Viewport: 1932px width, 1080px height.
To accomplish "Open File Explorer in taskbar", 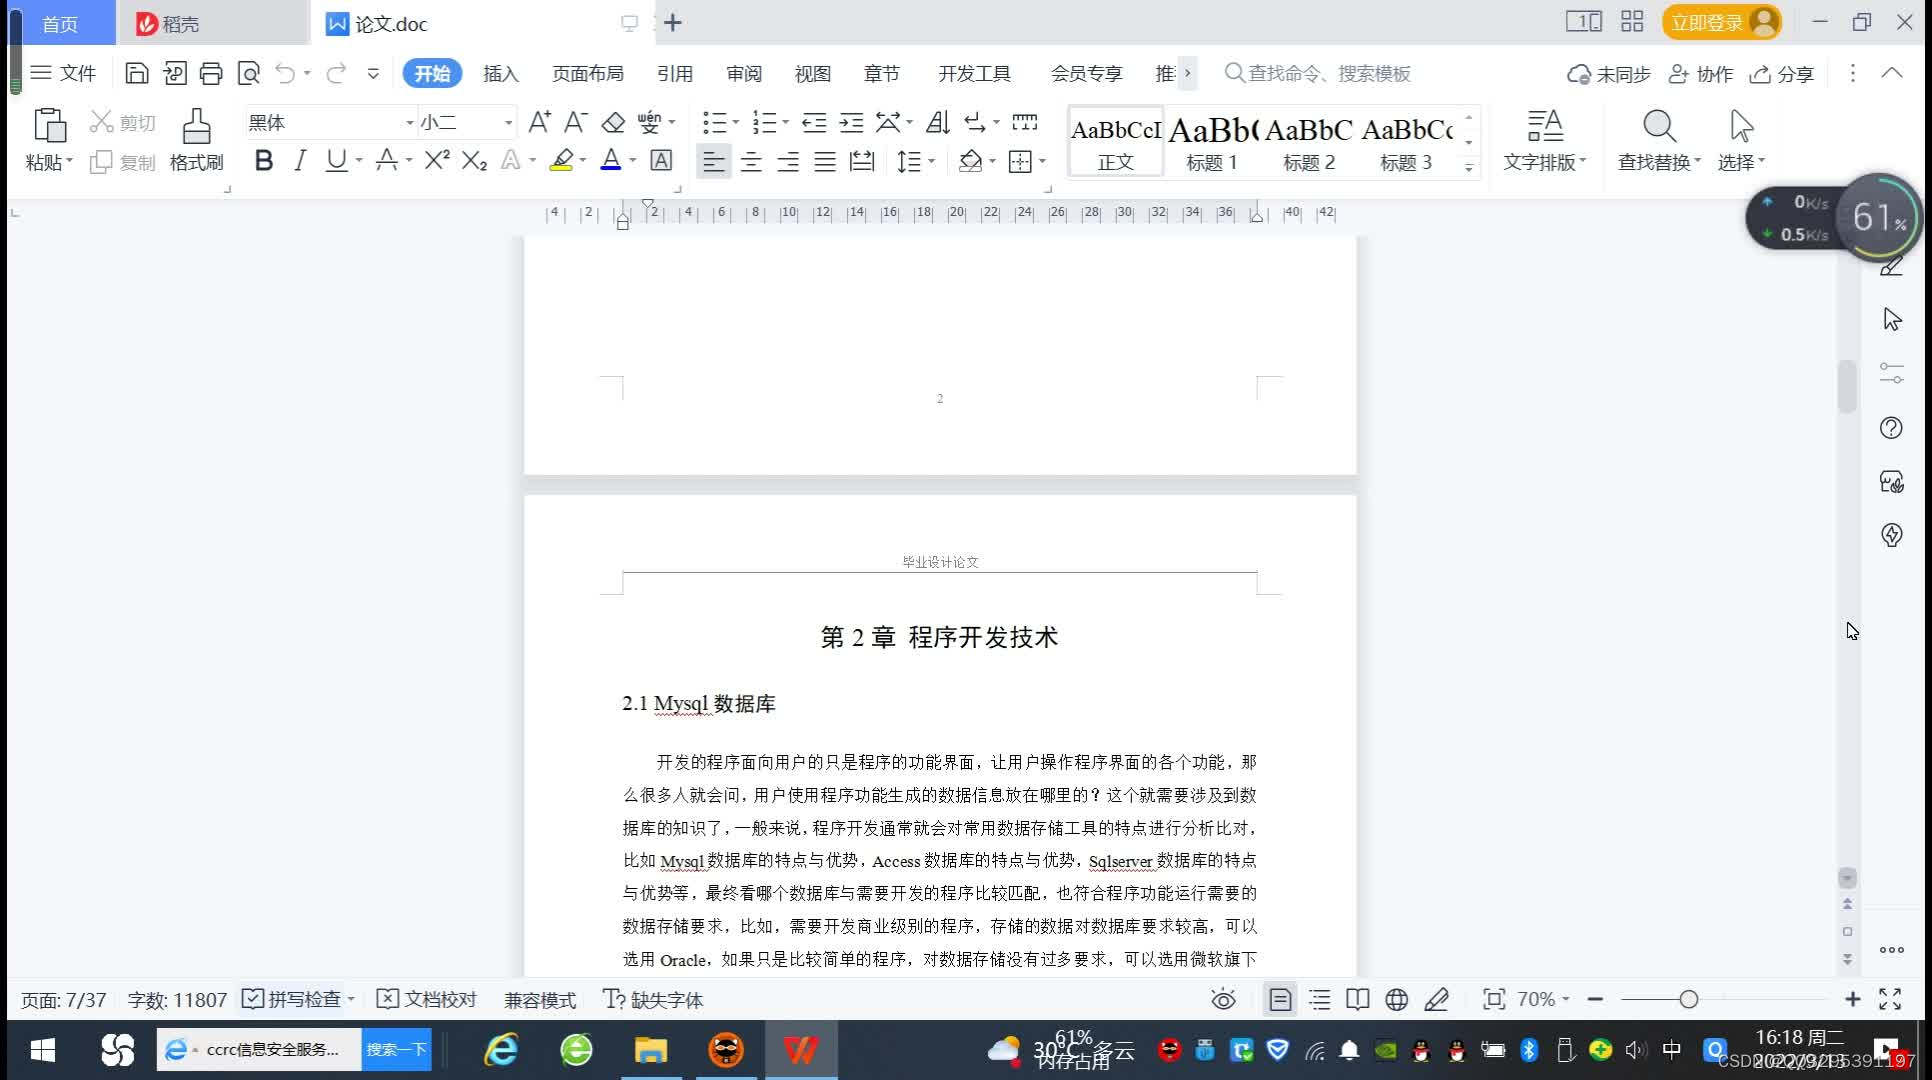I will [651, 1049].
